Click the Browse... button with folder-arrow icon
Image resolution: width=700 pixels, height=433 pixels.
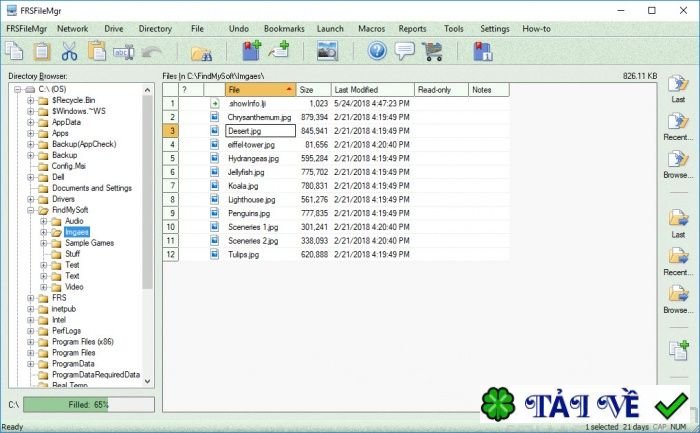click(x=678, y=299)
